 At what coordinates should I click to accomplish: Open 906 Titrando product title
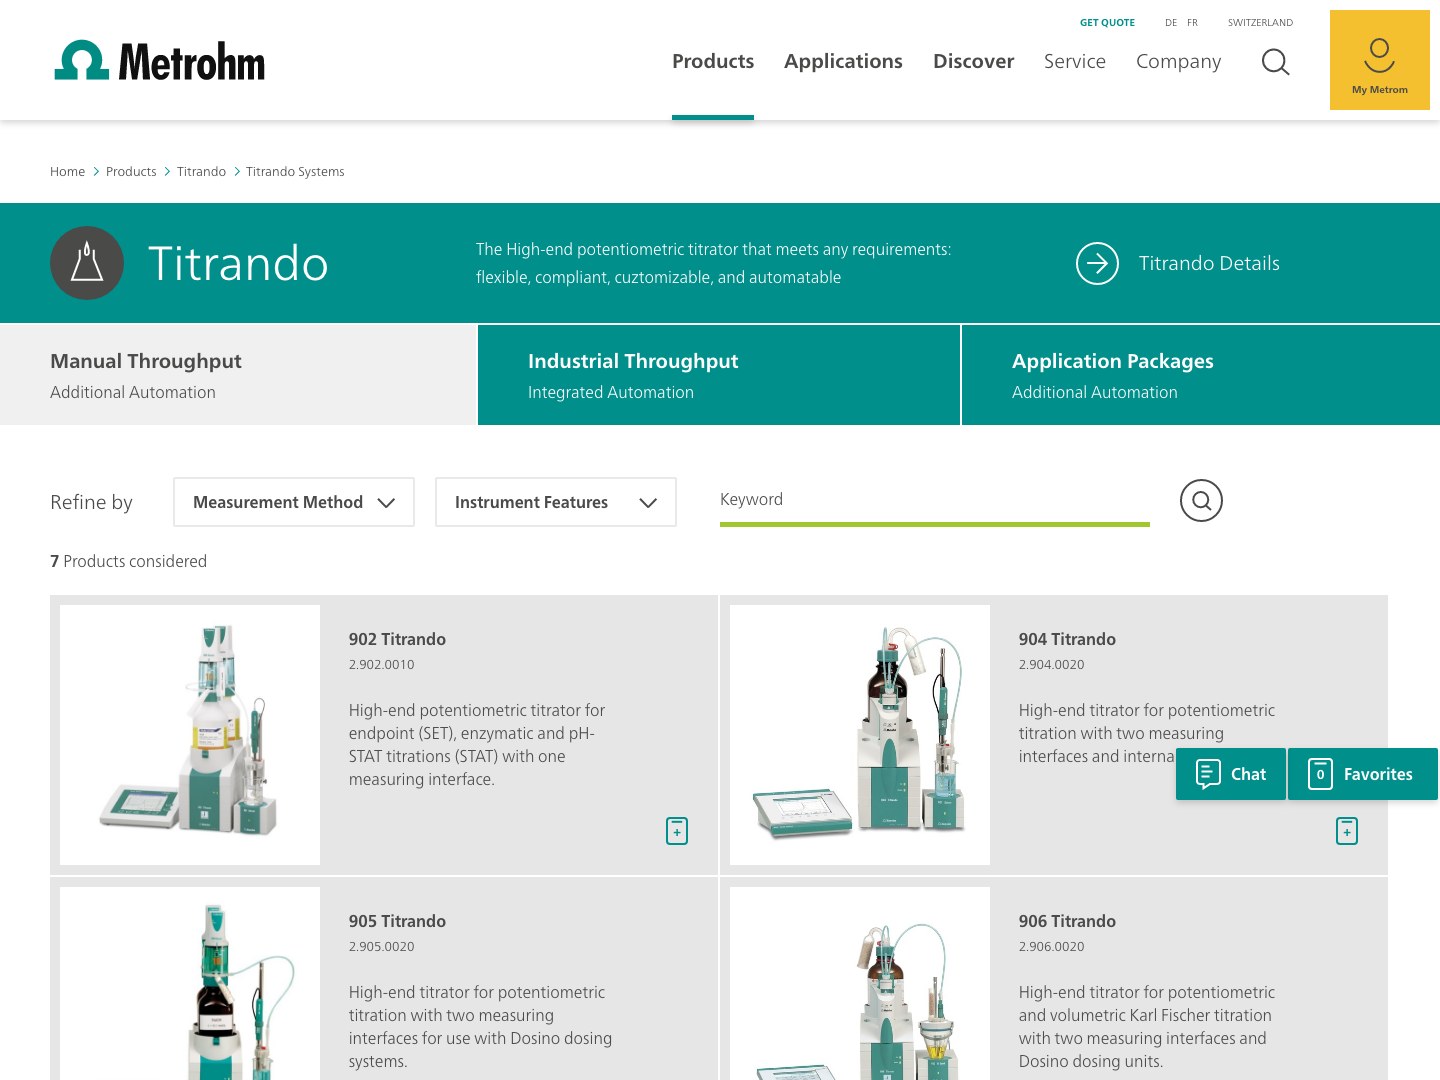[x=1067, y=921]
